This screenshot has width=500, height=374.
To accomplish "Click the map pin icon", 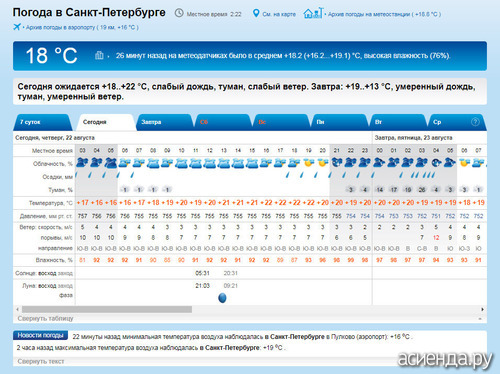I will 256,13.
